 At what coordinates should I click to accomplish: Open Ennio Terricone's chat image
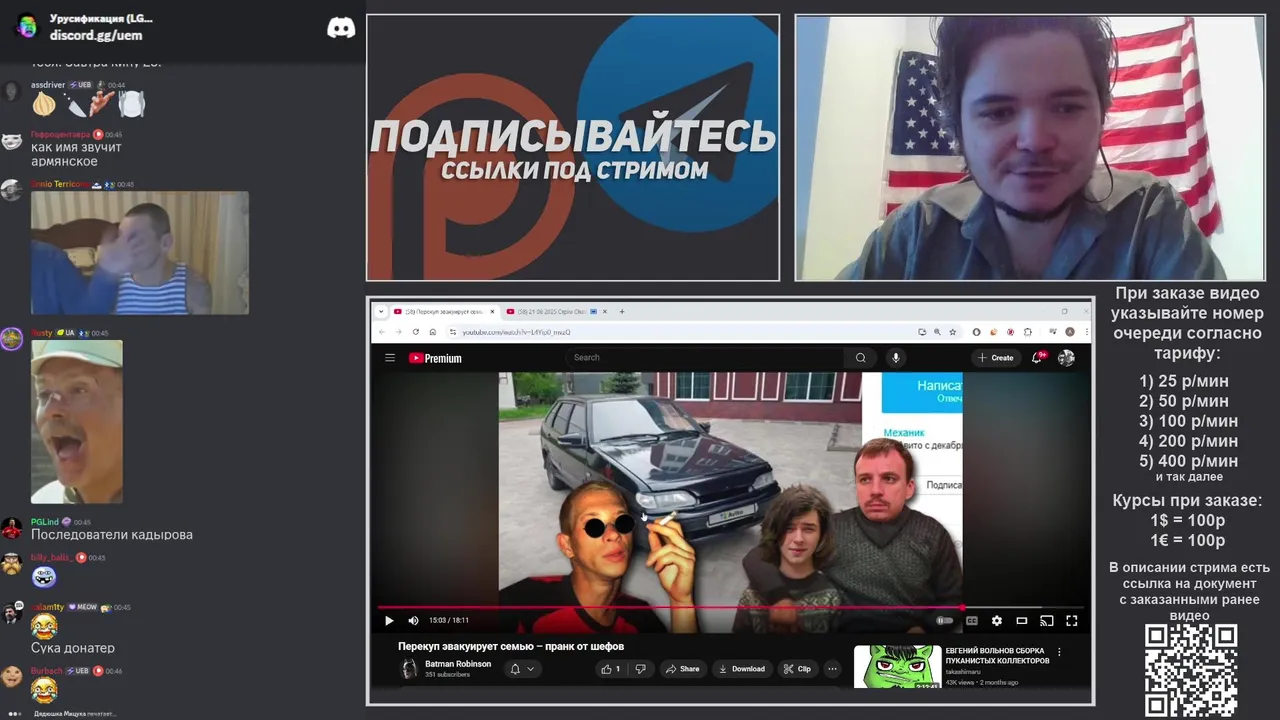140,253
